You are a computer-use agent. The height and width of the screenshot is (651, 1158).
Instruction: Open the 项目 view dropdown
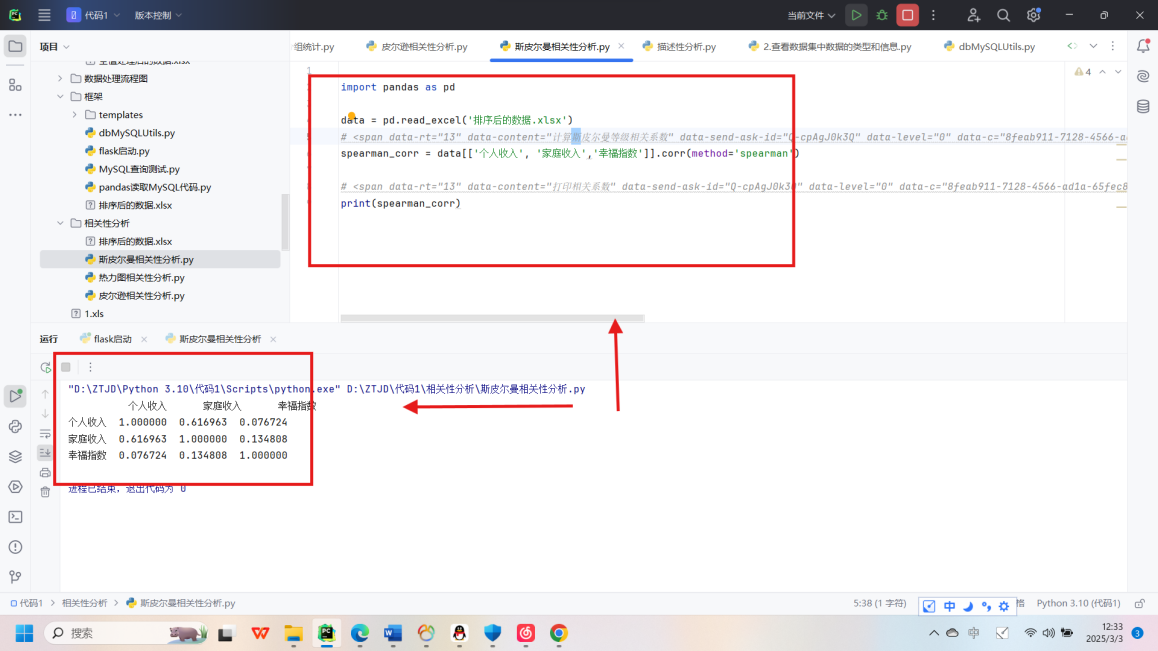(55, 47)
